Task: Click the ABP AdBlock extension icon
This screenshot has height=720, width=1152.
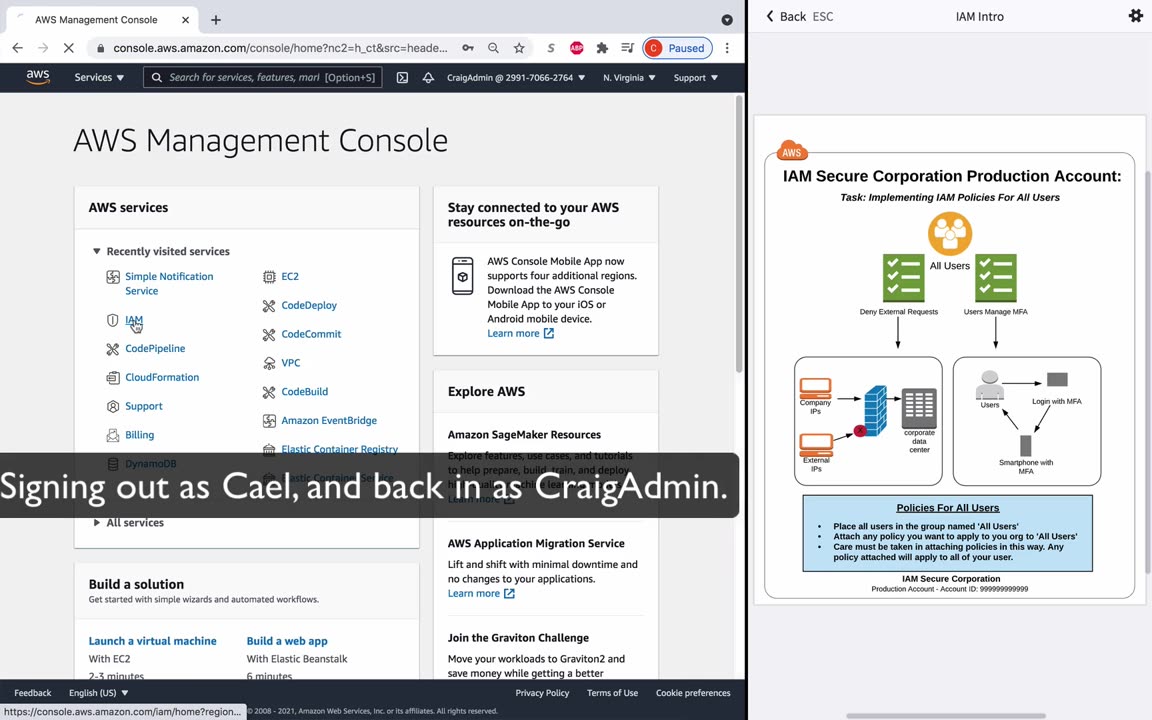Action: coord(577,48)
